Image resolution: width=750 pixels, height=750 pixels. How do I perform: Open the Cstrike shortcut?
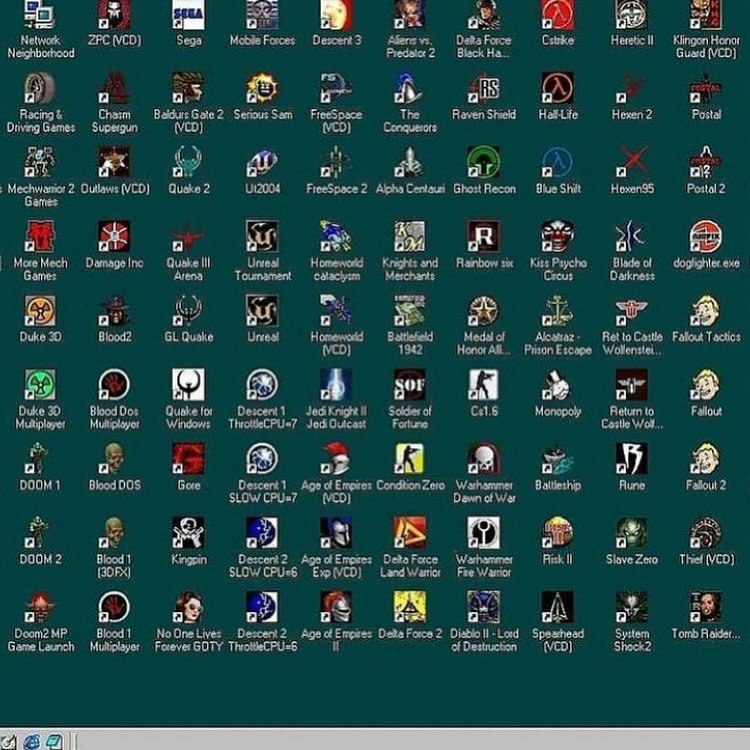(x=558, y=14)
